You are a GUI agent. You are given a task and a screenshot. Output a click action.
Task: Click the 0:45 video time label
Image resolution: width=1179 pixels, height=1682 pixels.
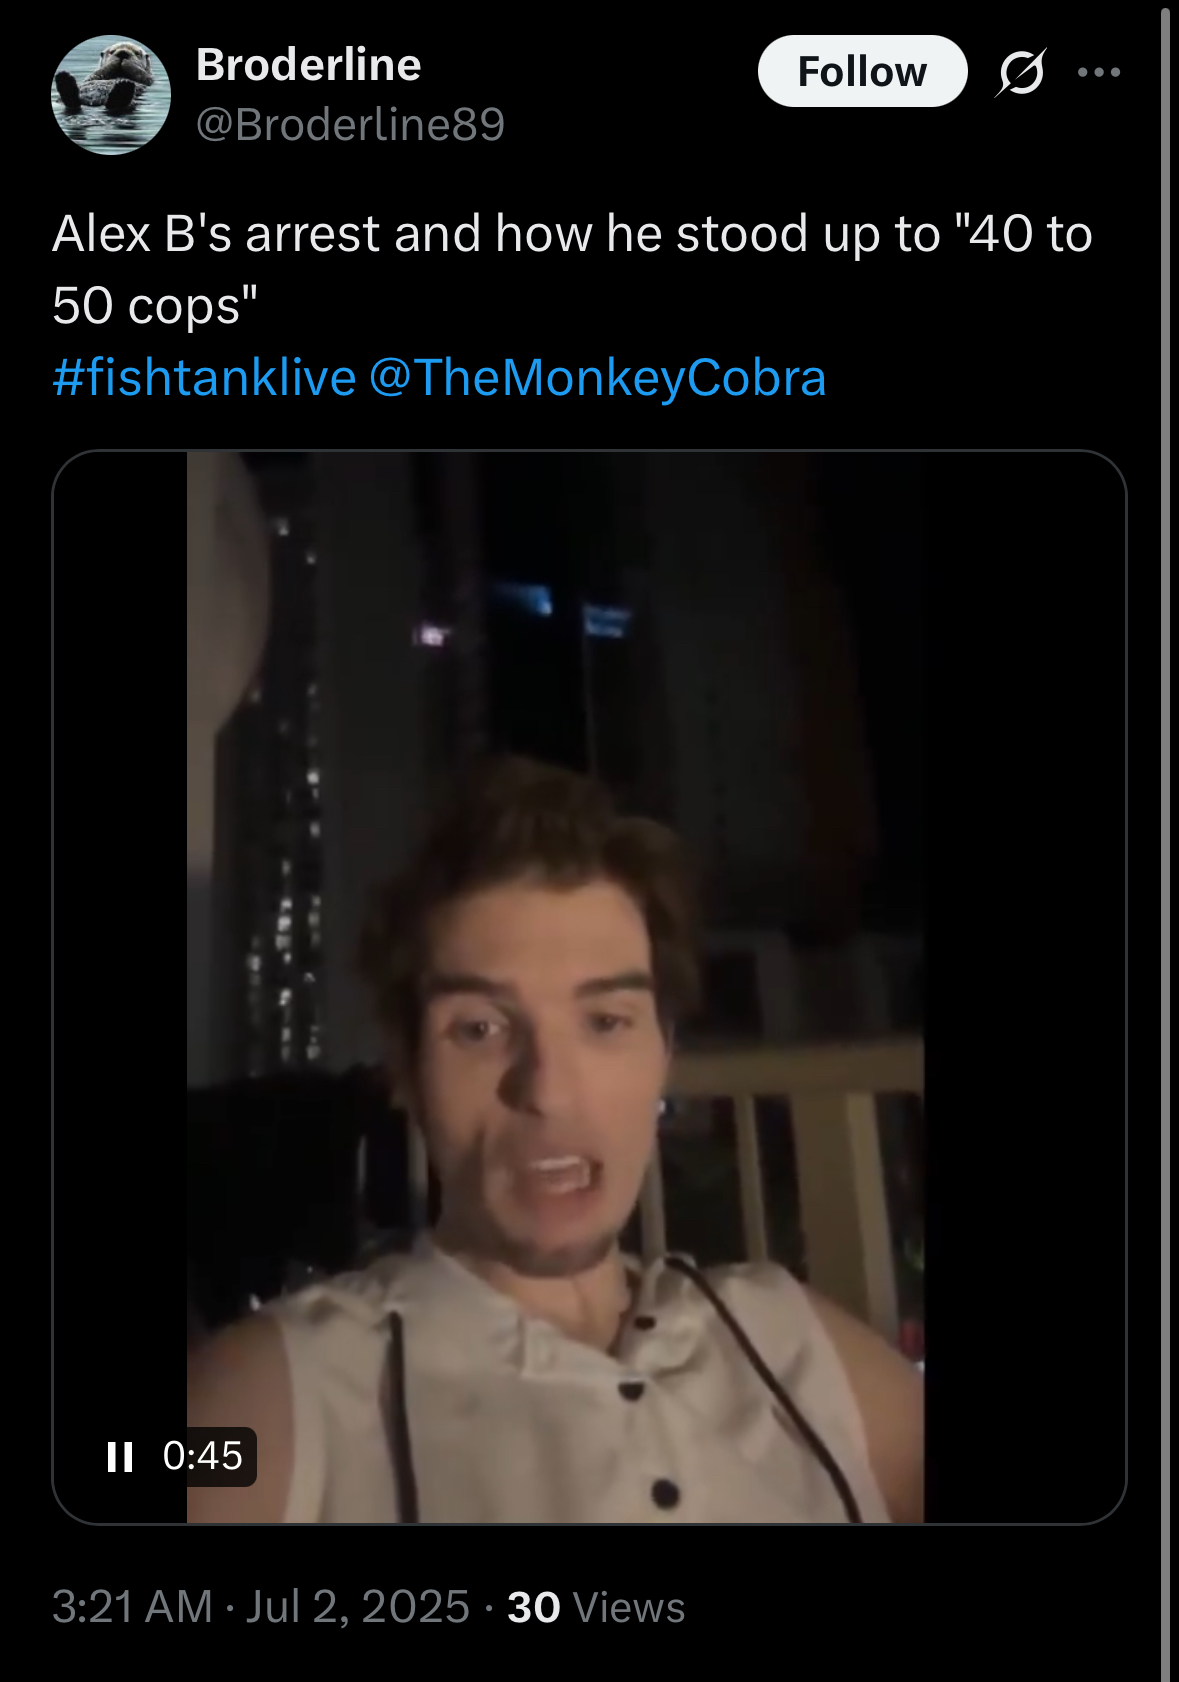point(202,1456)
